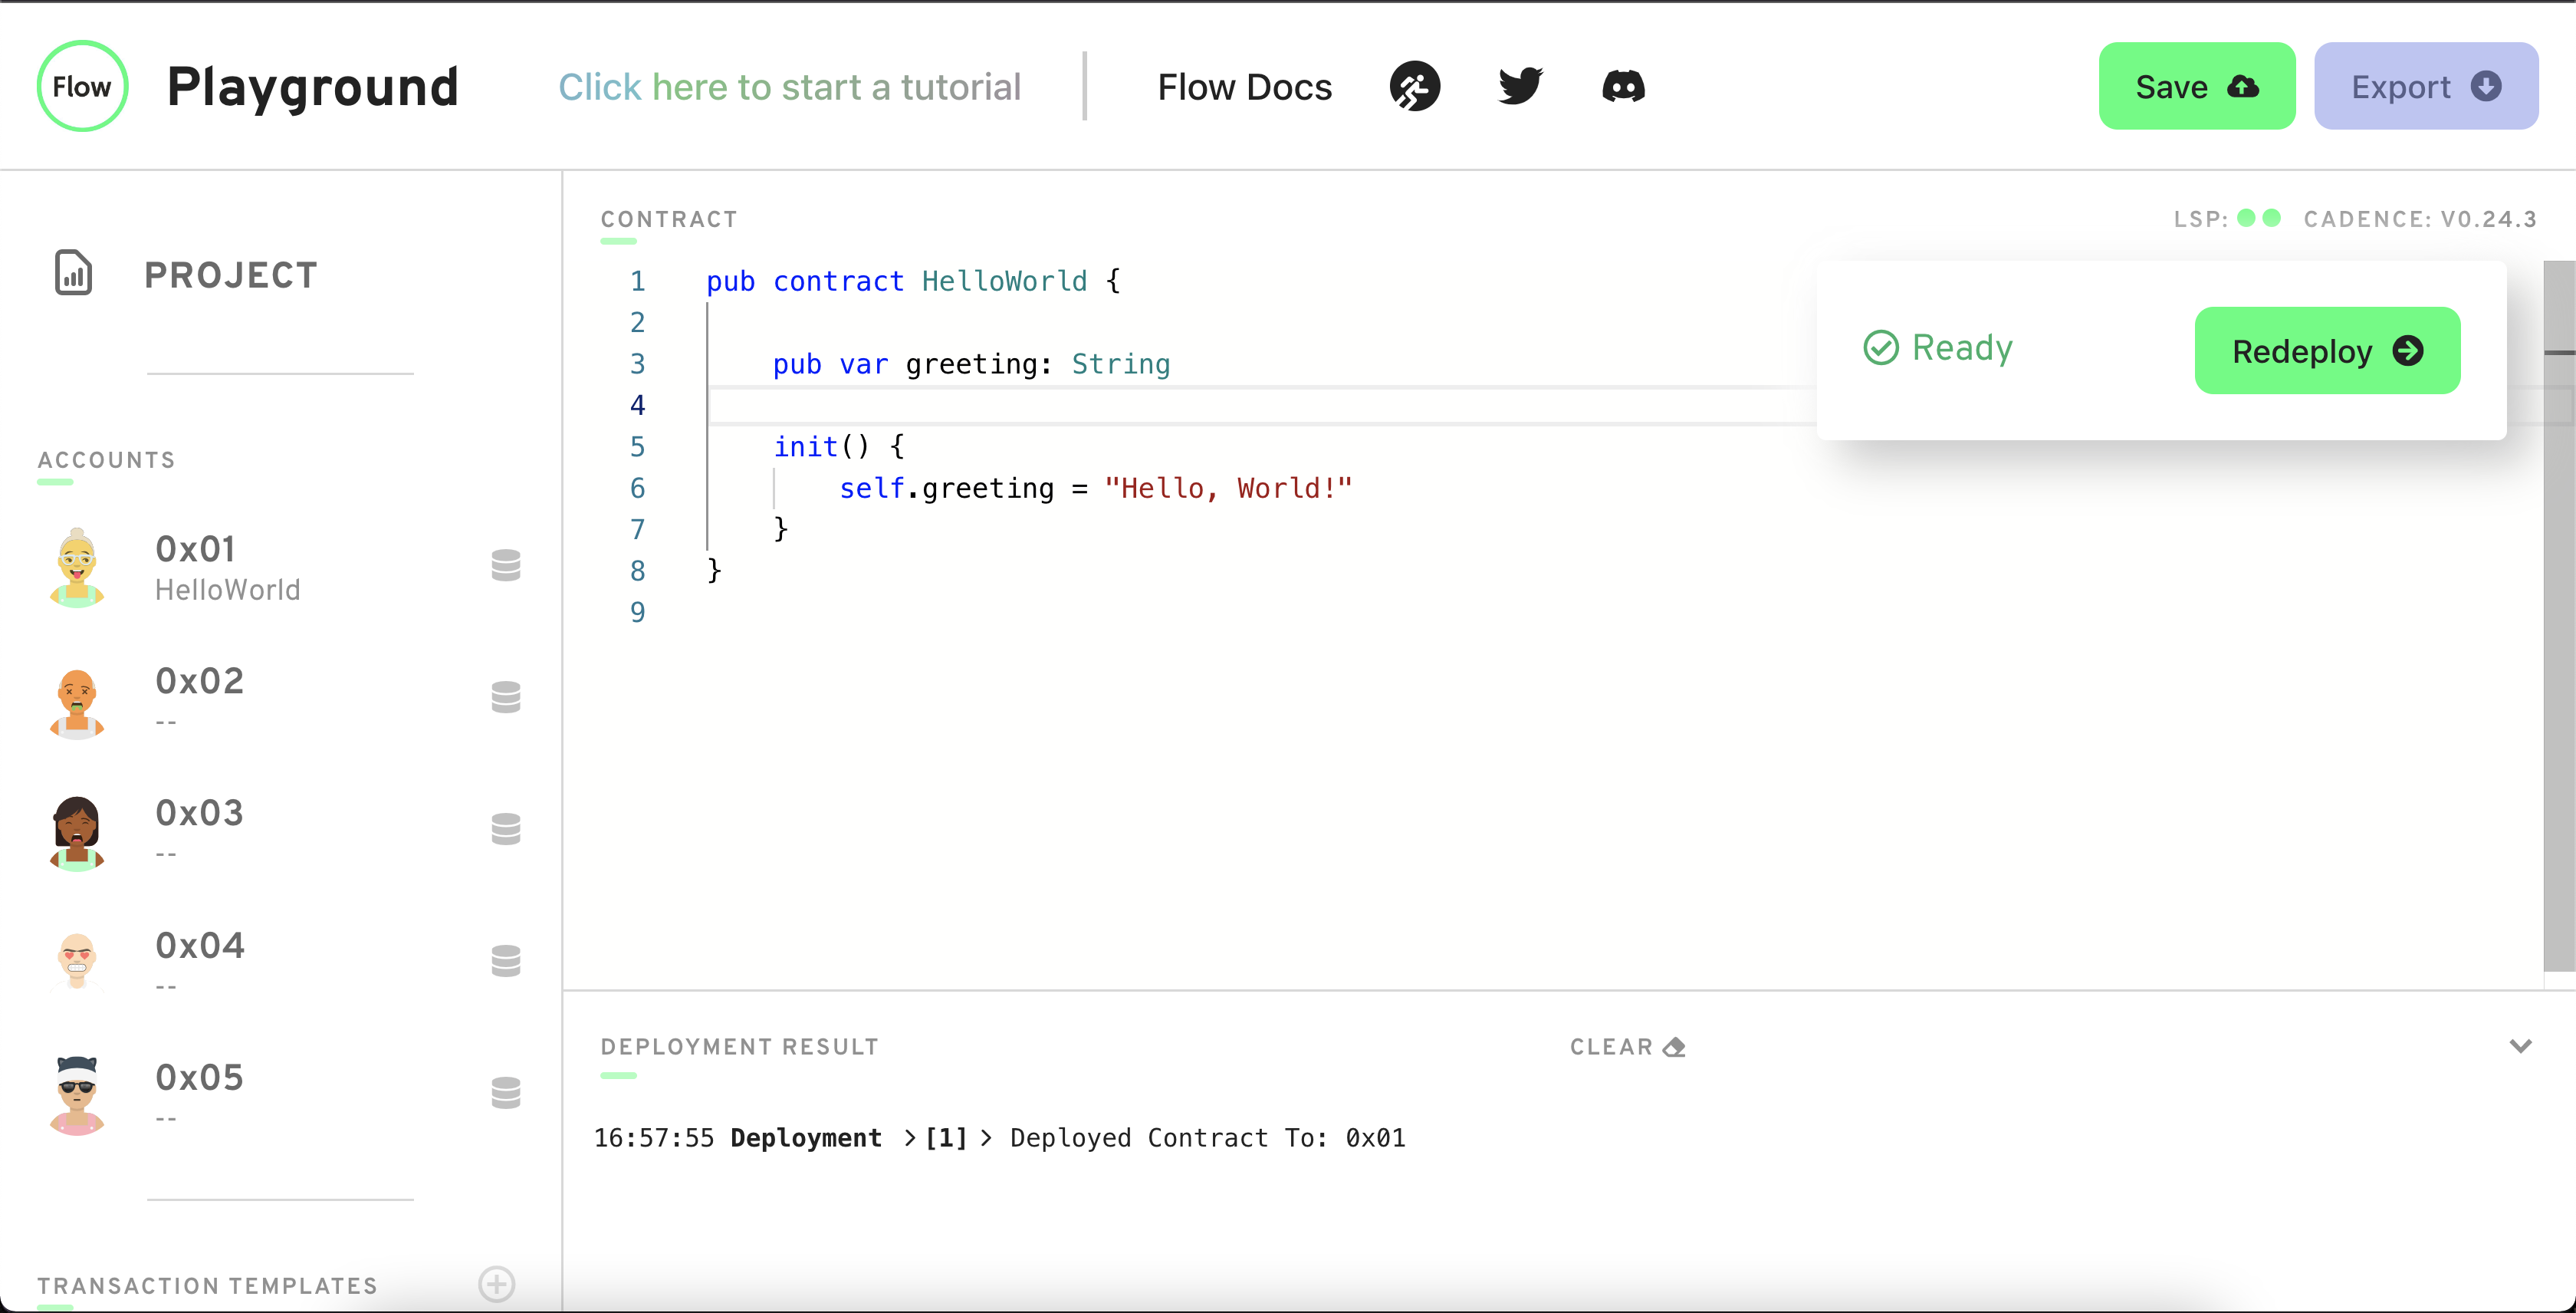Screen dimensions: 2576x1313
Task: Click the CONTRACT heading label
Action: (x=669, y=219)
